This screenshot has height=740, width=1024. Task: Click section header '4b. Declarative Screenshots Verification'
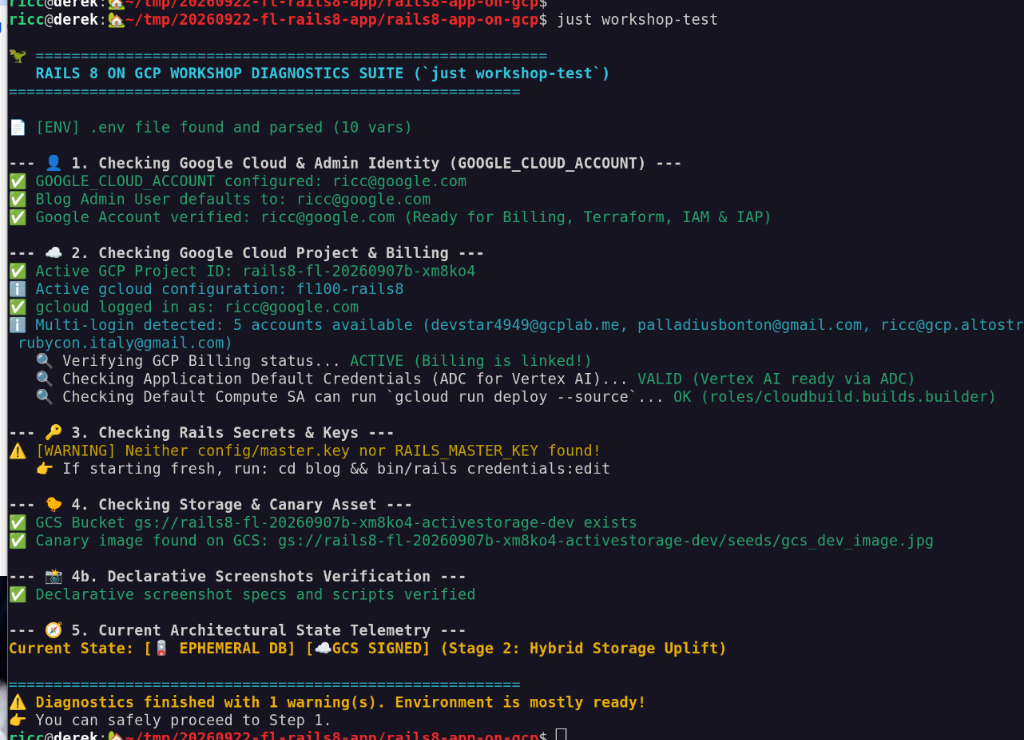click(x=251, y=576)
